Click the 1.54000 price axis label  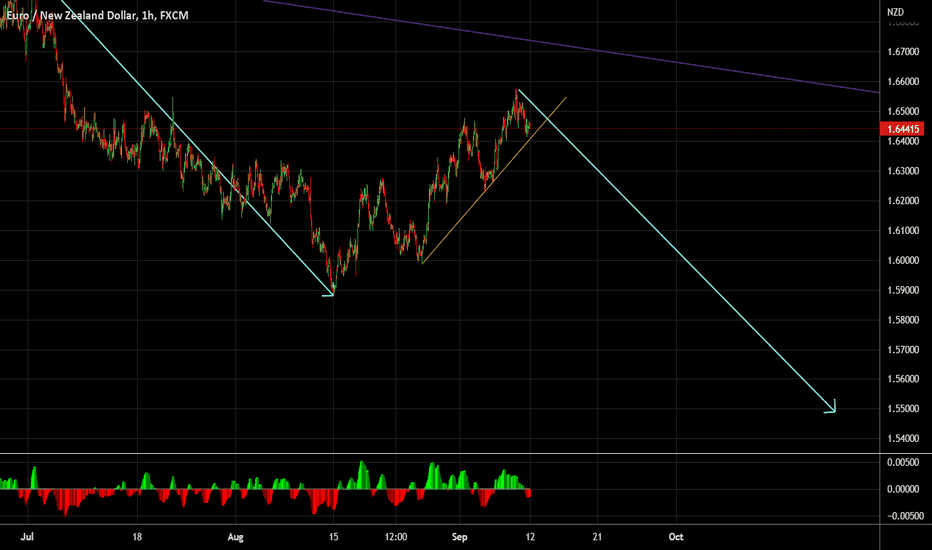pos(903,438)
